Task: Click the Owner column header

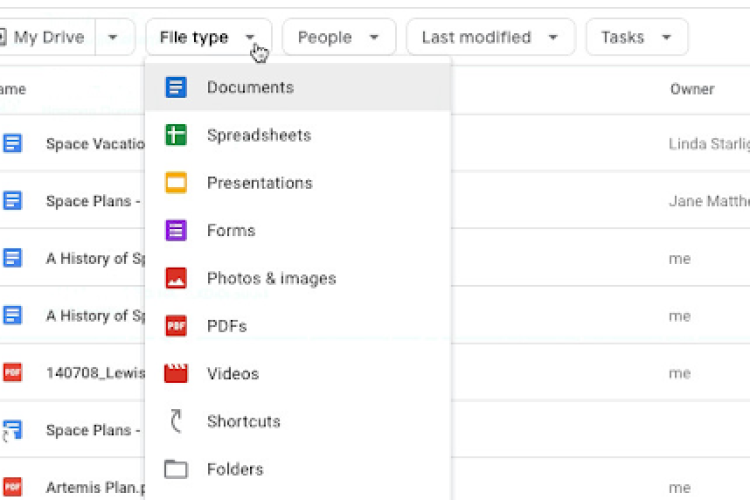Action: (x=692, y=89)
